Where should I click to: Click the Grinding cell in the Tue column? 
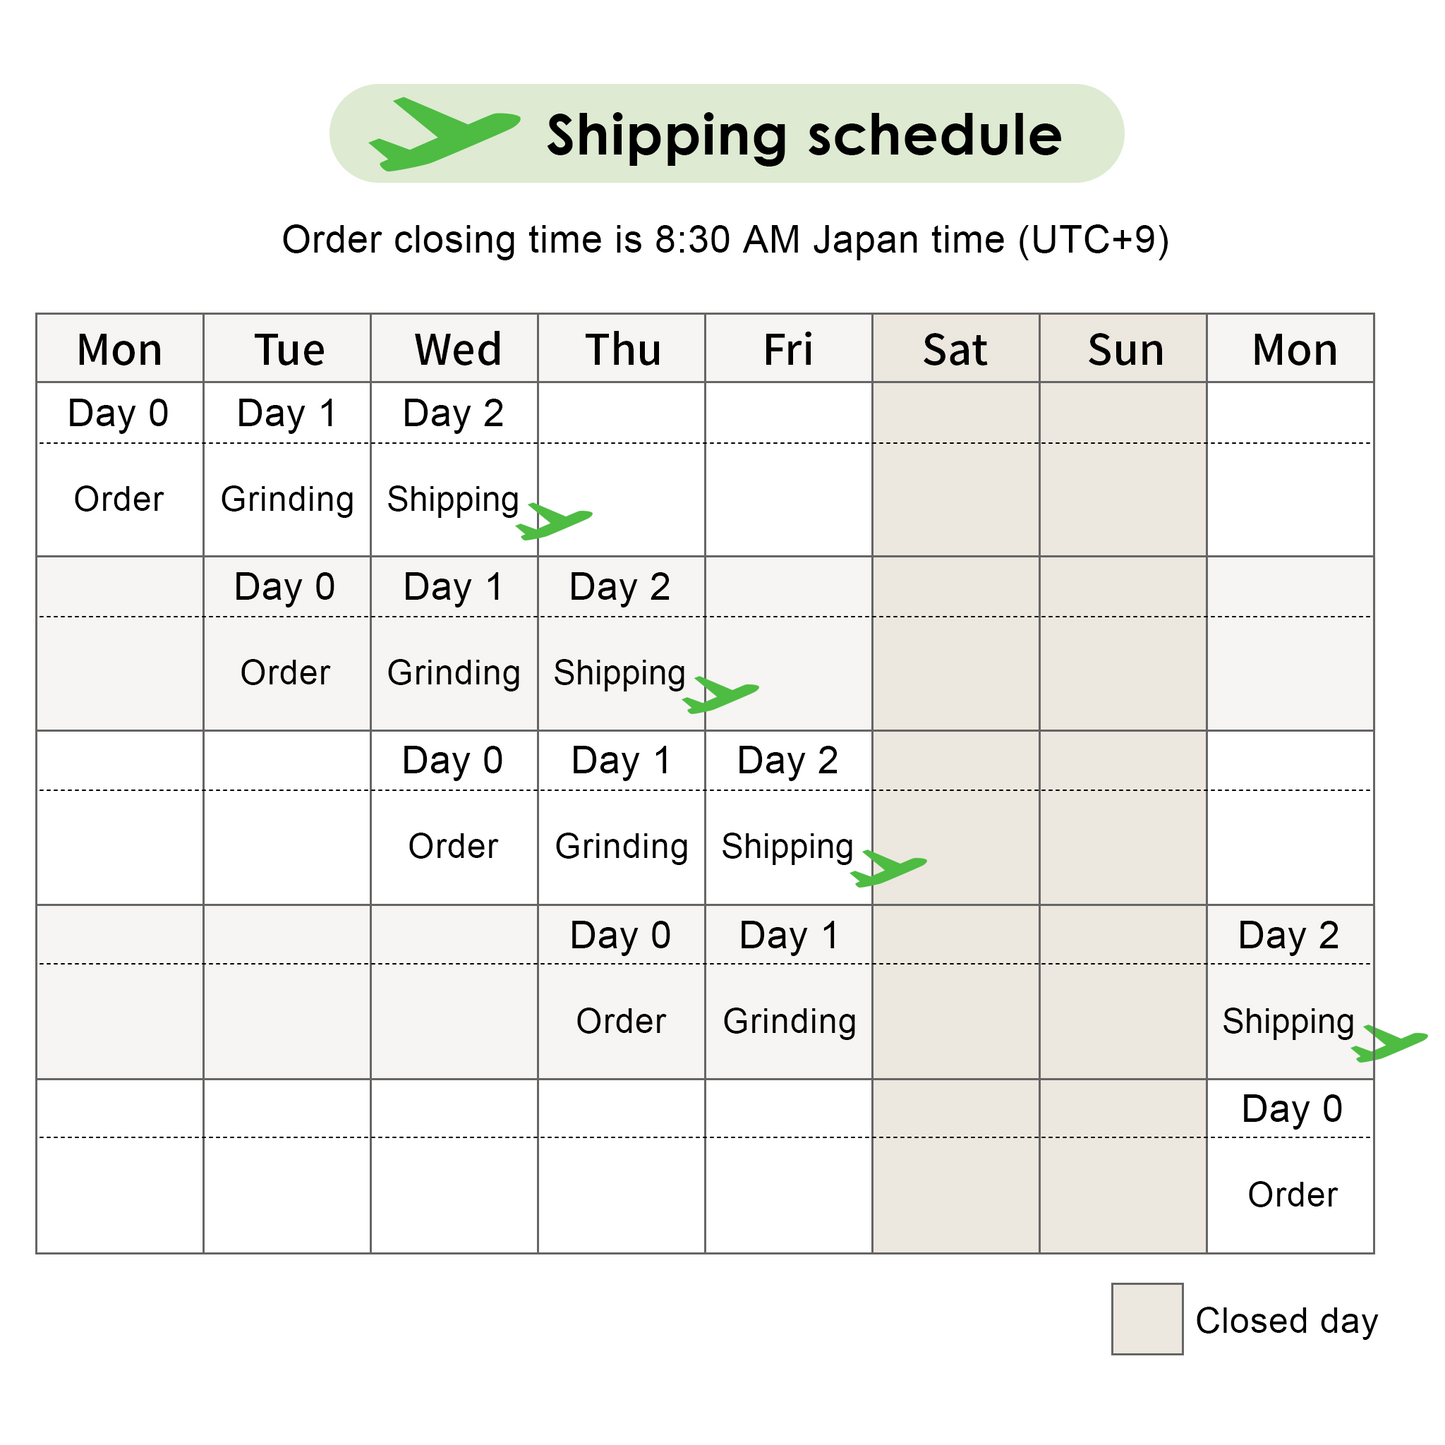coord(287,499)
